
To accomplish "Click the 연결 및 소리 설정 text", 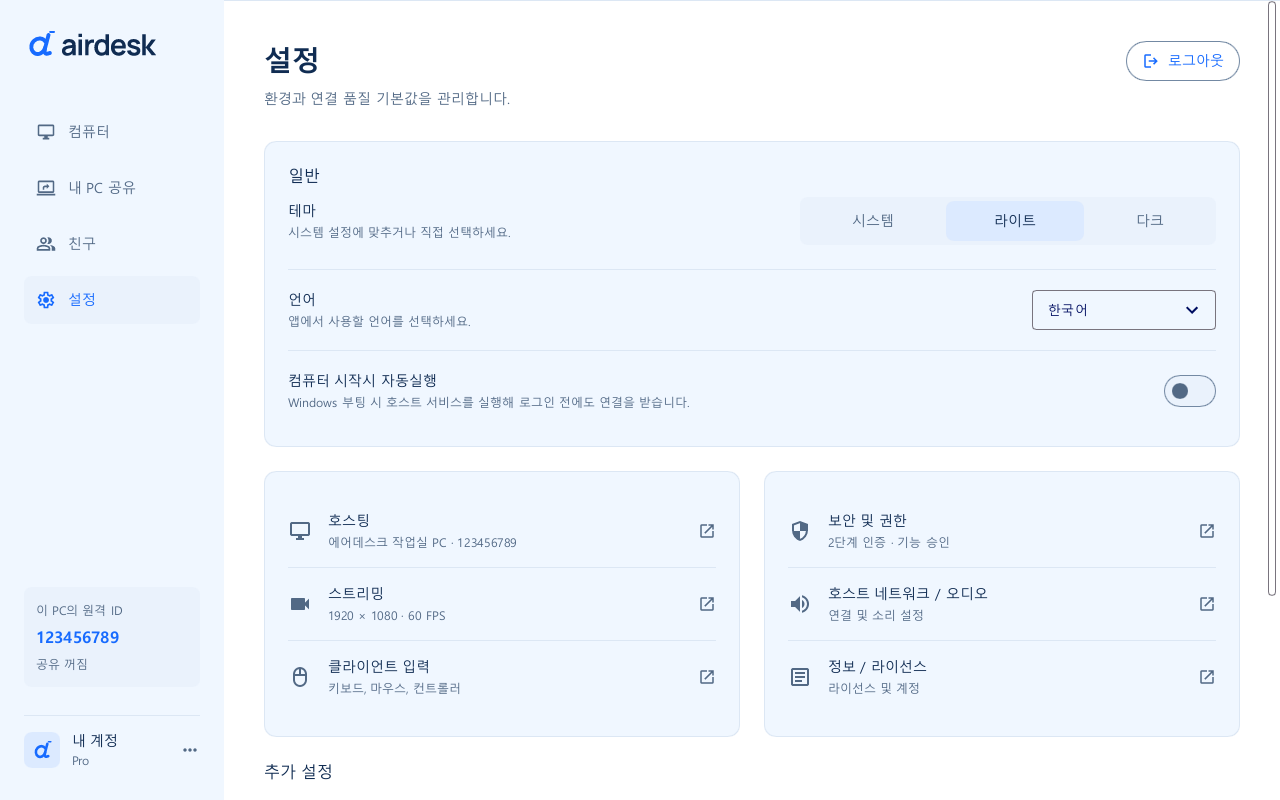I will coord(876,616).
